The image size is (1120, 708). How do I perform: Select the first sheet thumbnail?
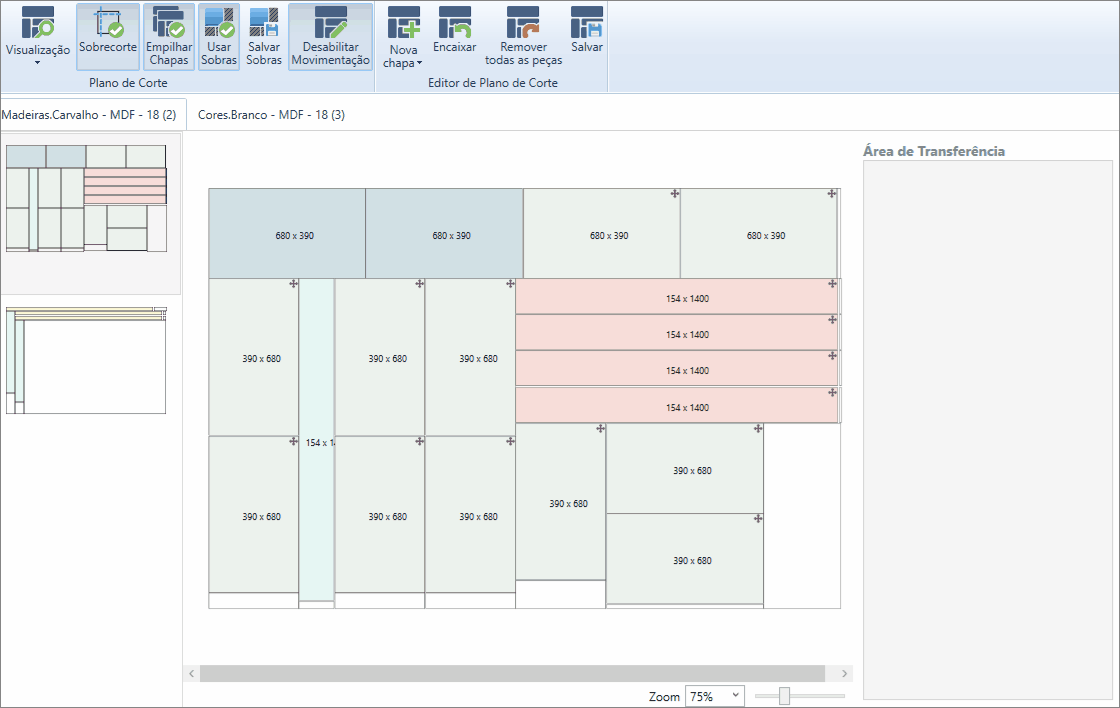86,199
